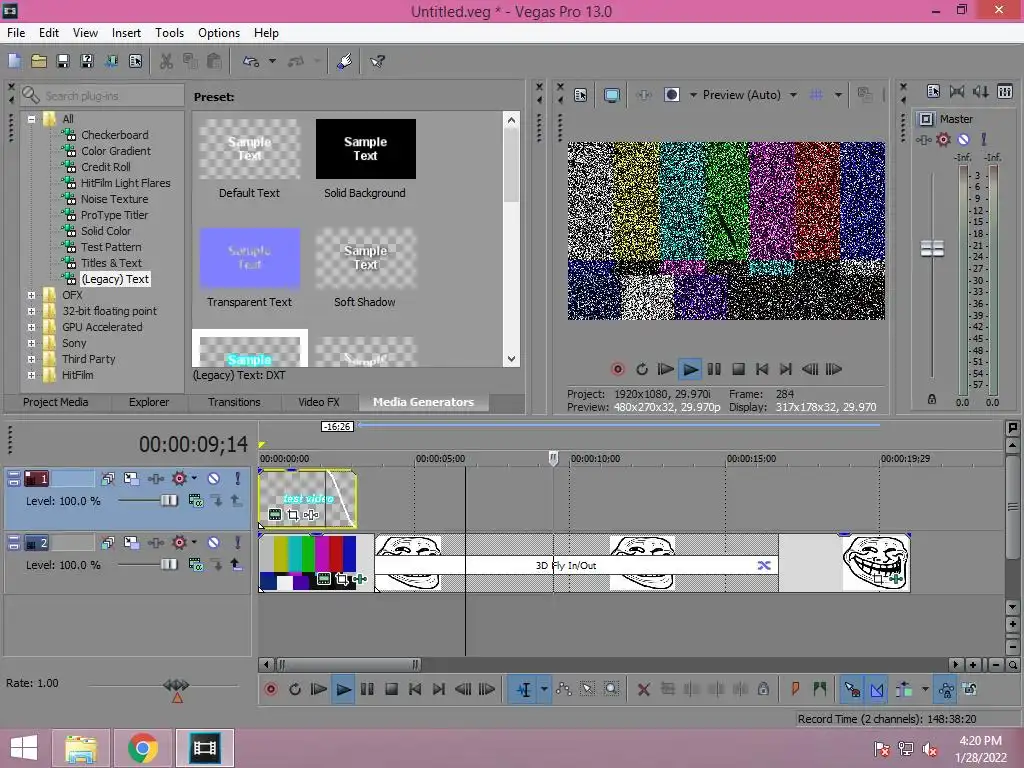Screen dimensions: 1024x768
Task: Toggle Mute on the Master bus
Action: (x=963, y=139)
